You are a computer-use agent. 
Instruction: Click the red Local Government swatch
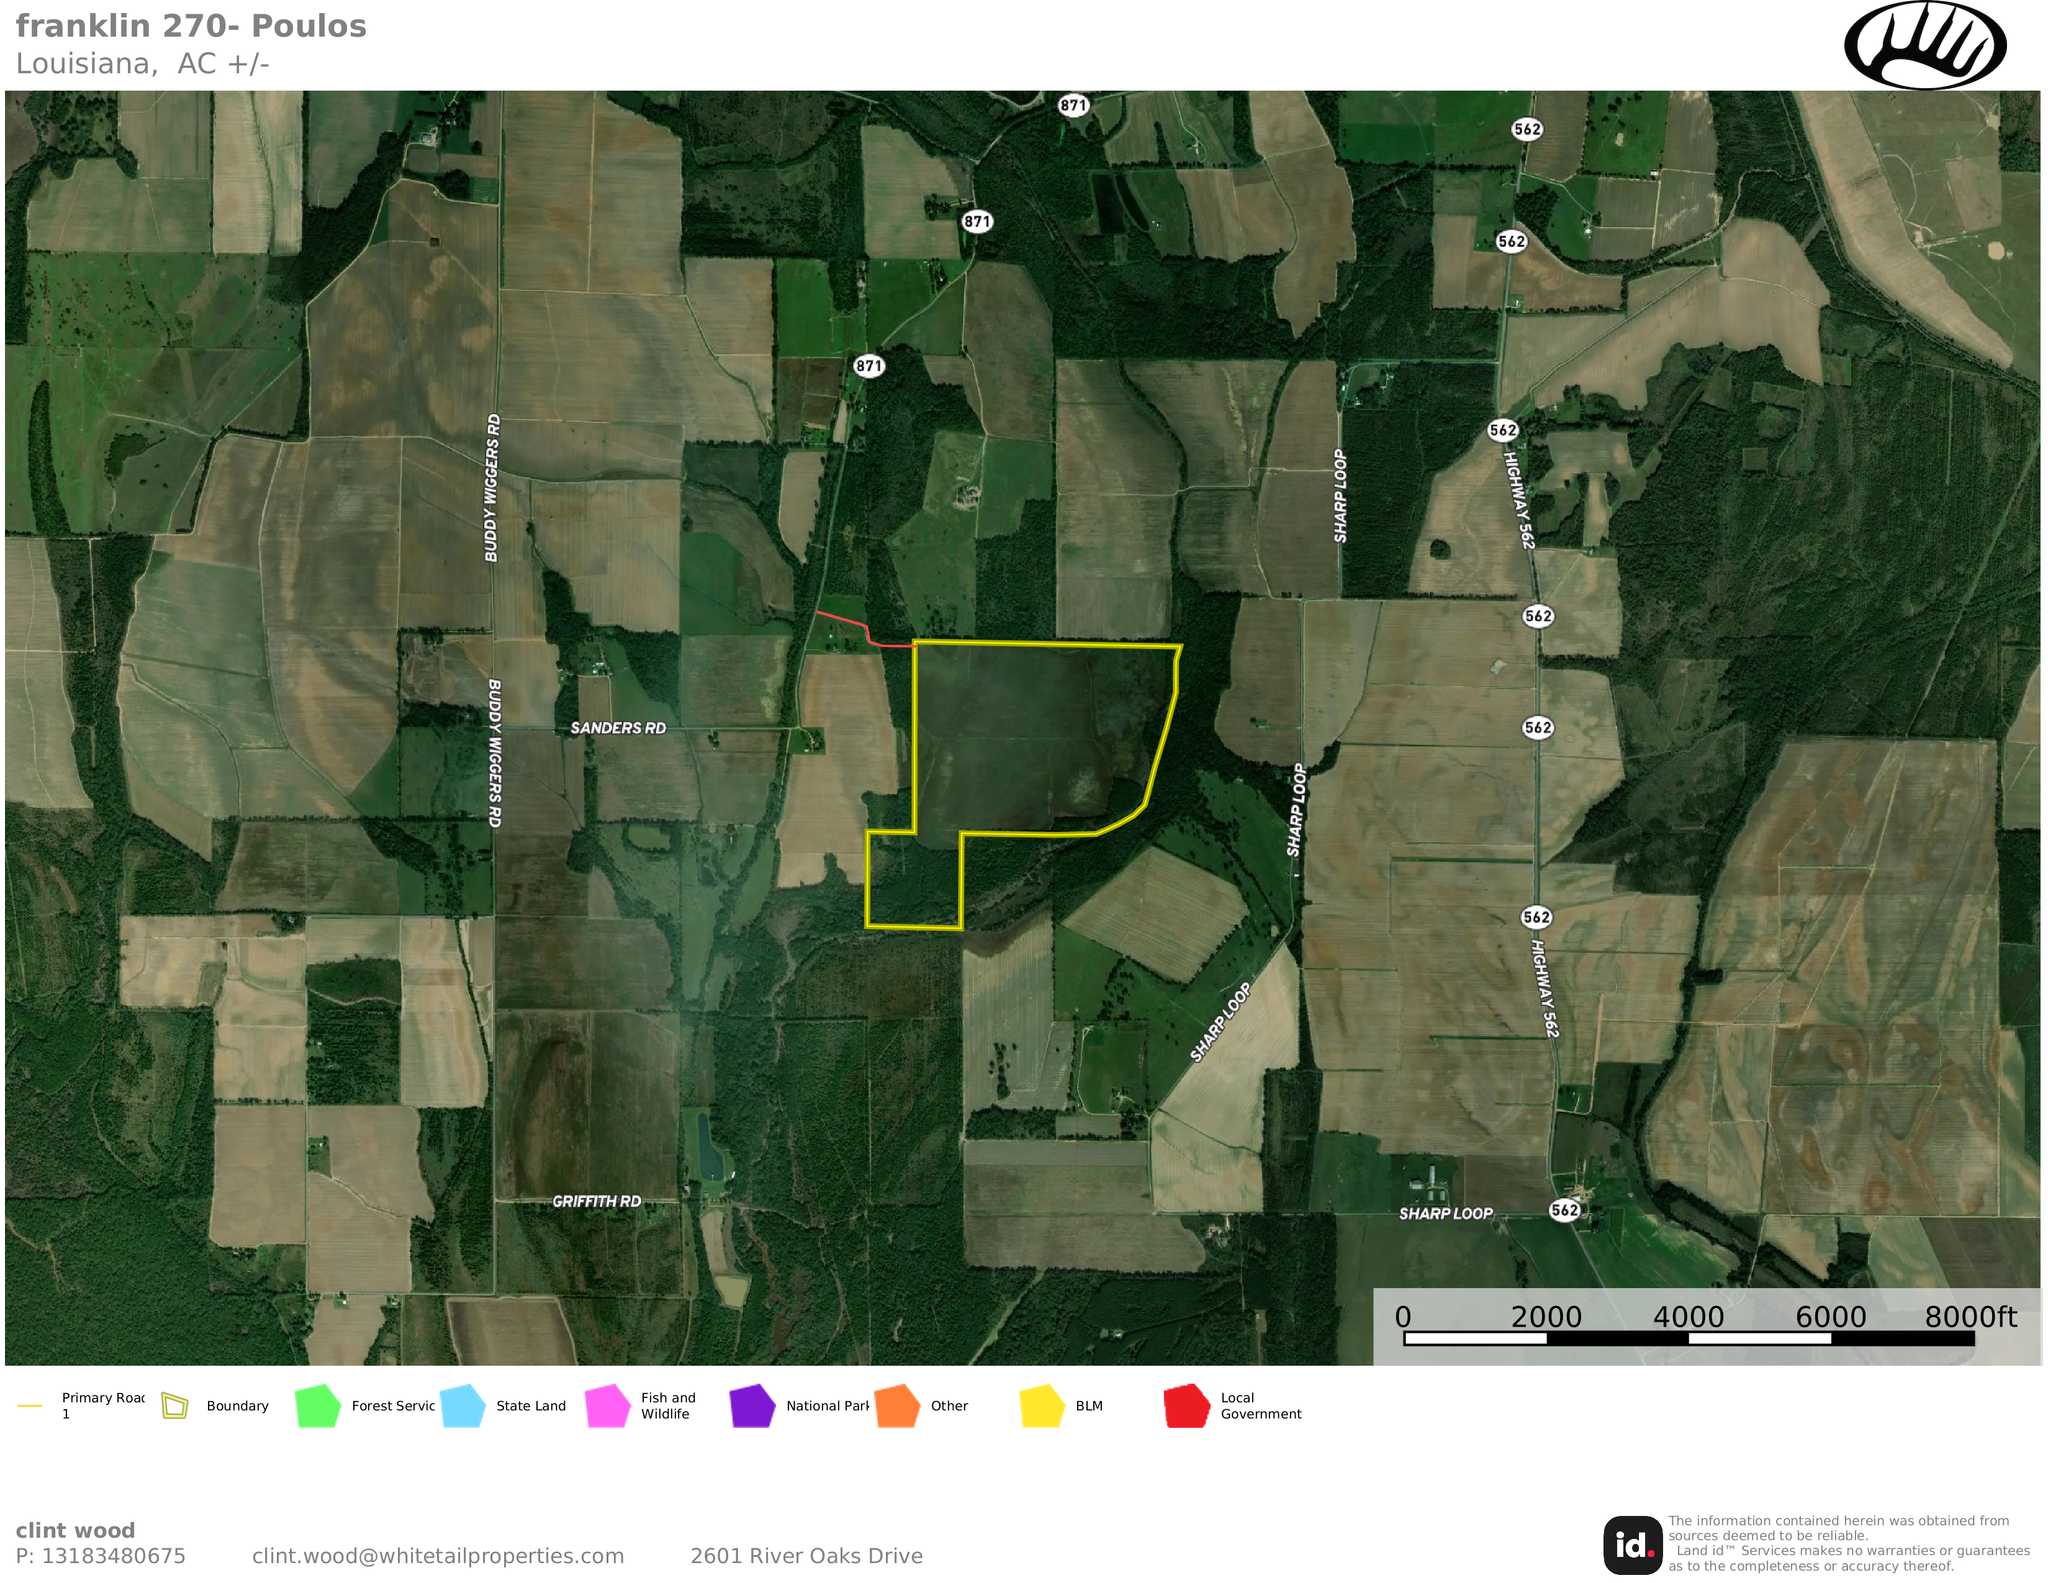[1187, 1405]
